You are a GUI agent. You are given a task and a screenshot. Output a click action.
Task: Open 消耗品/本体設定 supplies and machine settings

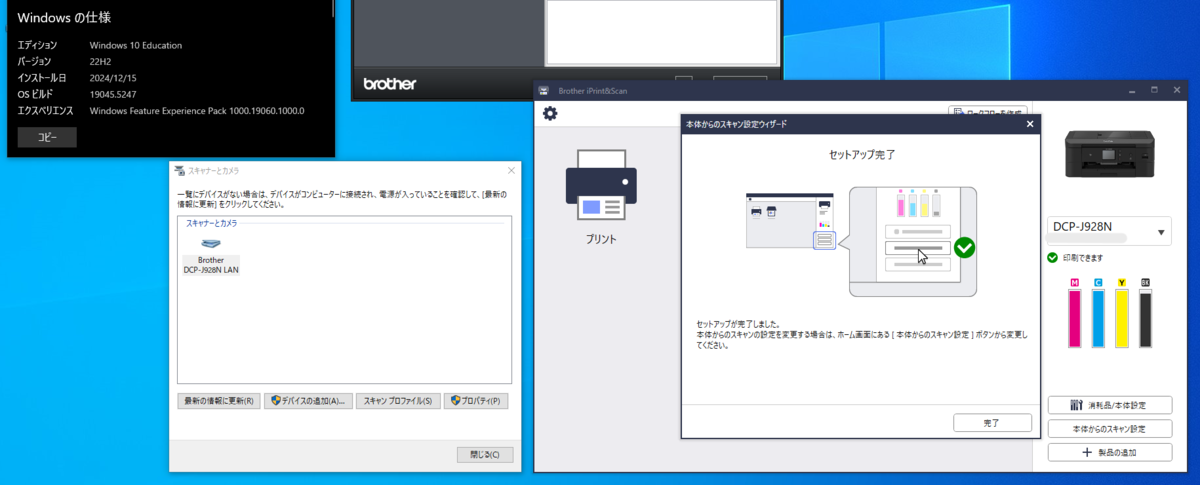[x=1109, y=406]
